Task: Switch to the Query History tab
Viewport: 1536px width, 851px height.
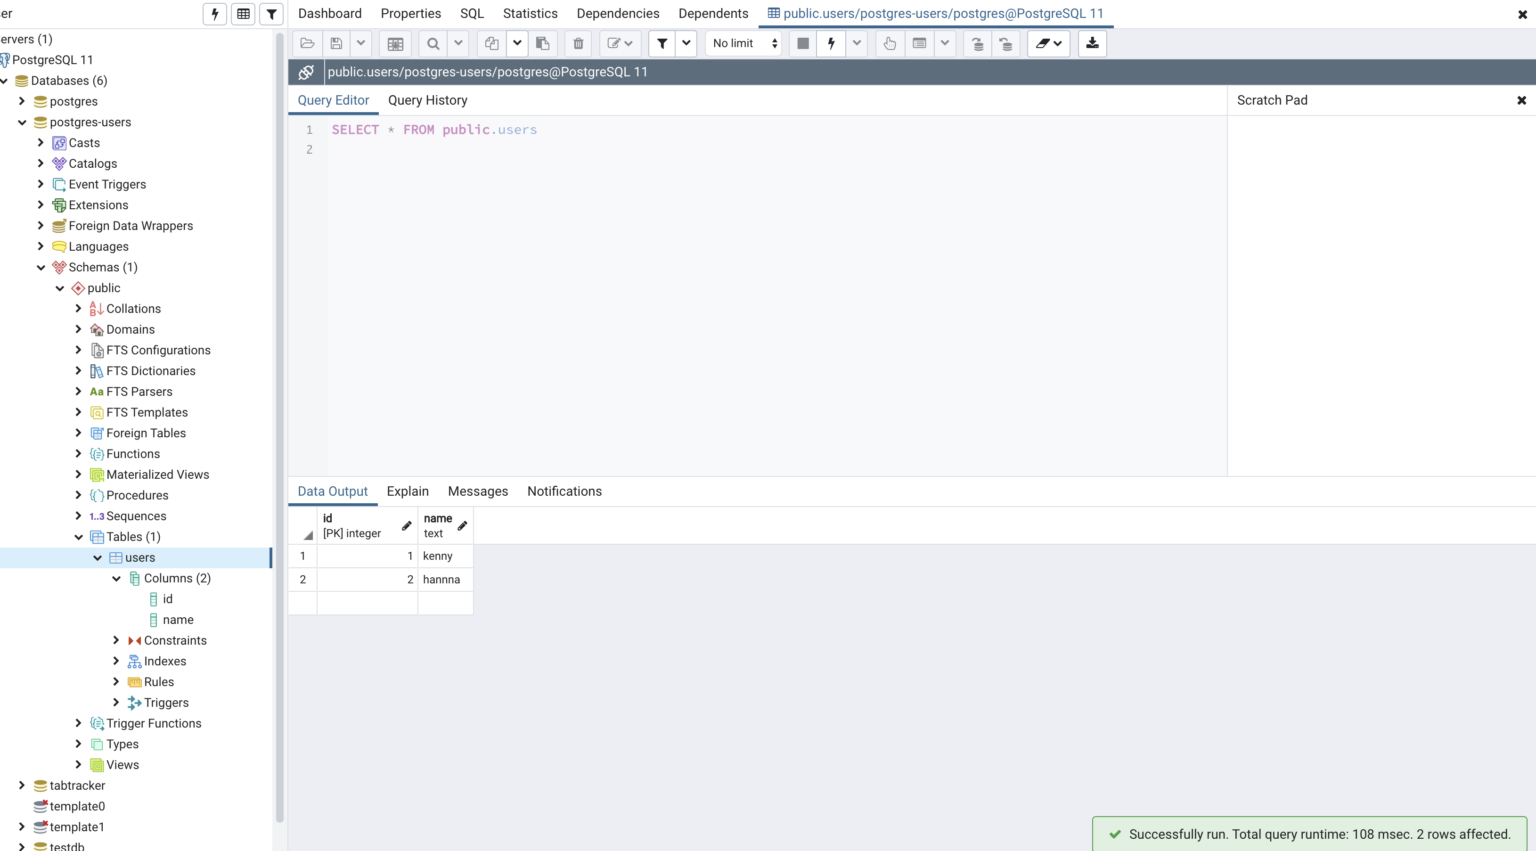Action: coord(427,100)
